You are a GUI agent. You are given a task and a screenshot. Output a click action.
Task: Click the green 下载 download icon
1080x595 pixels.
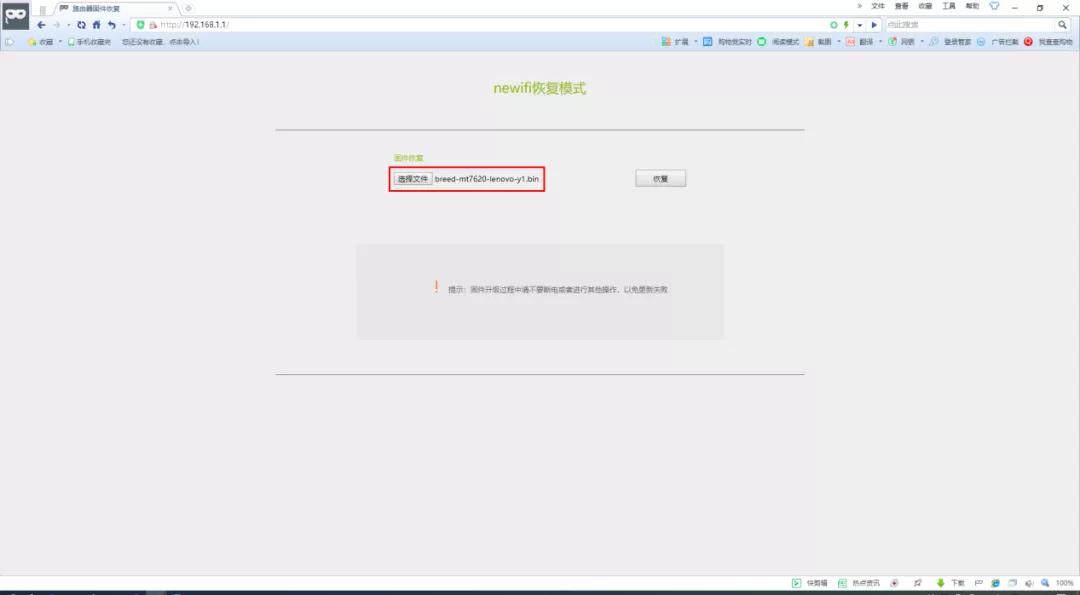940,583
